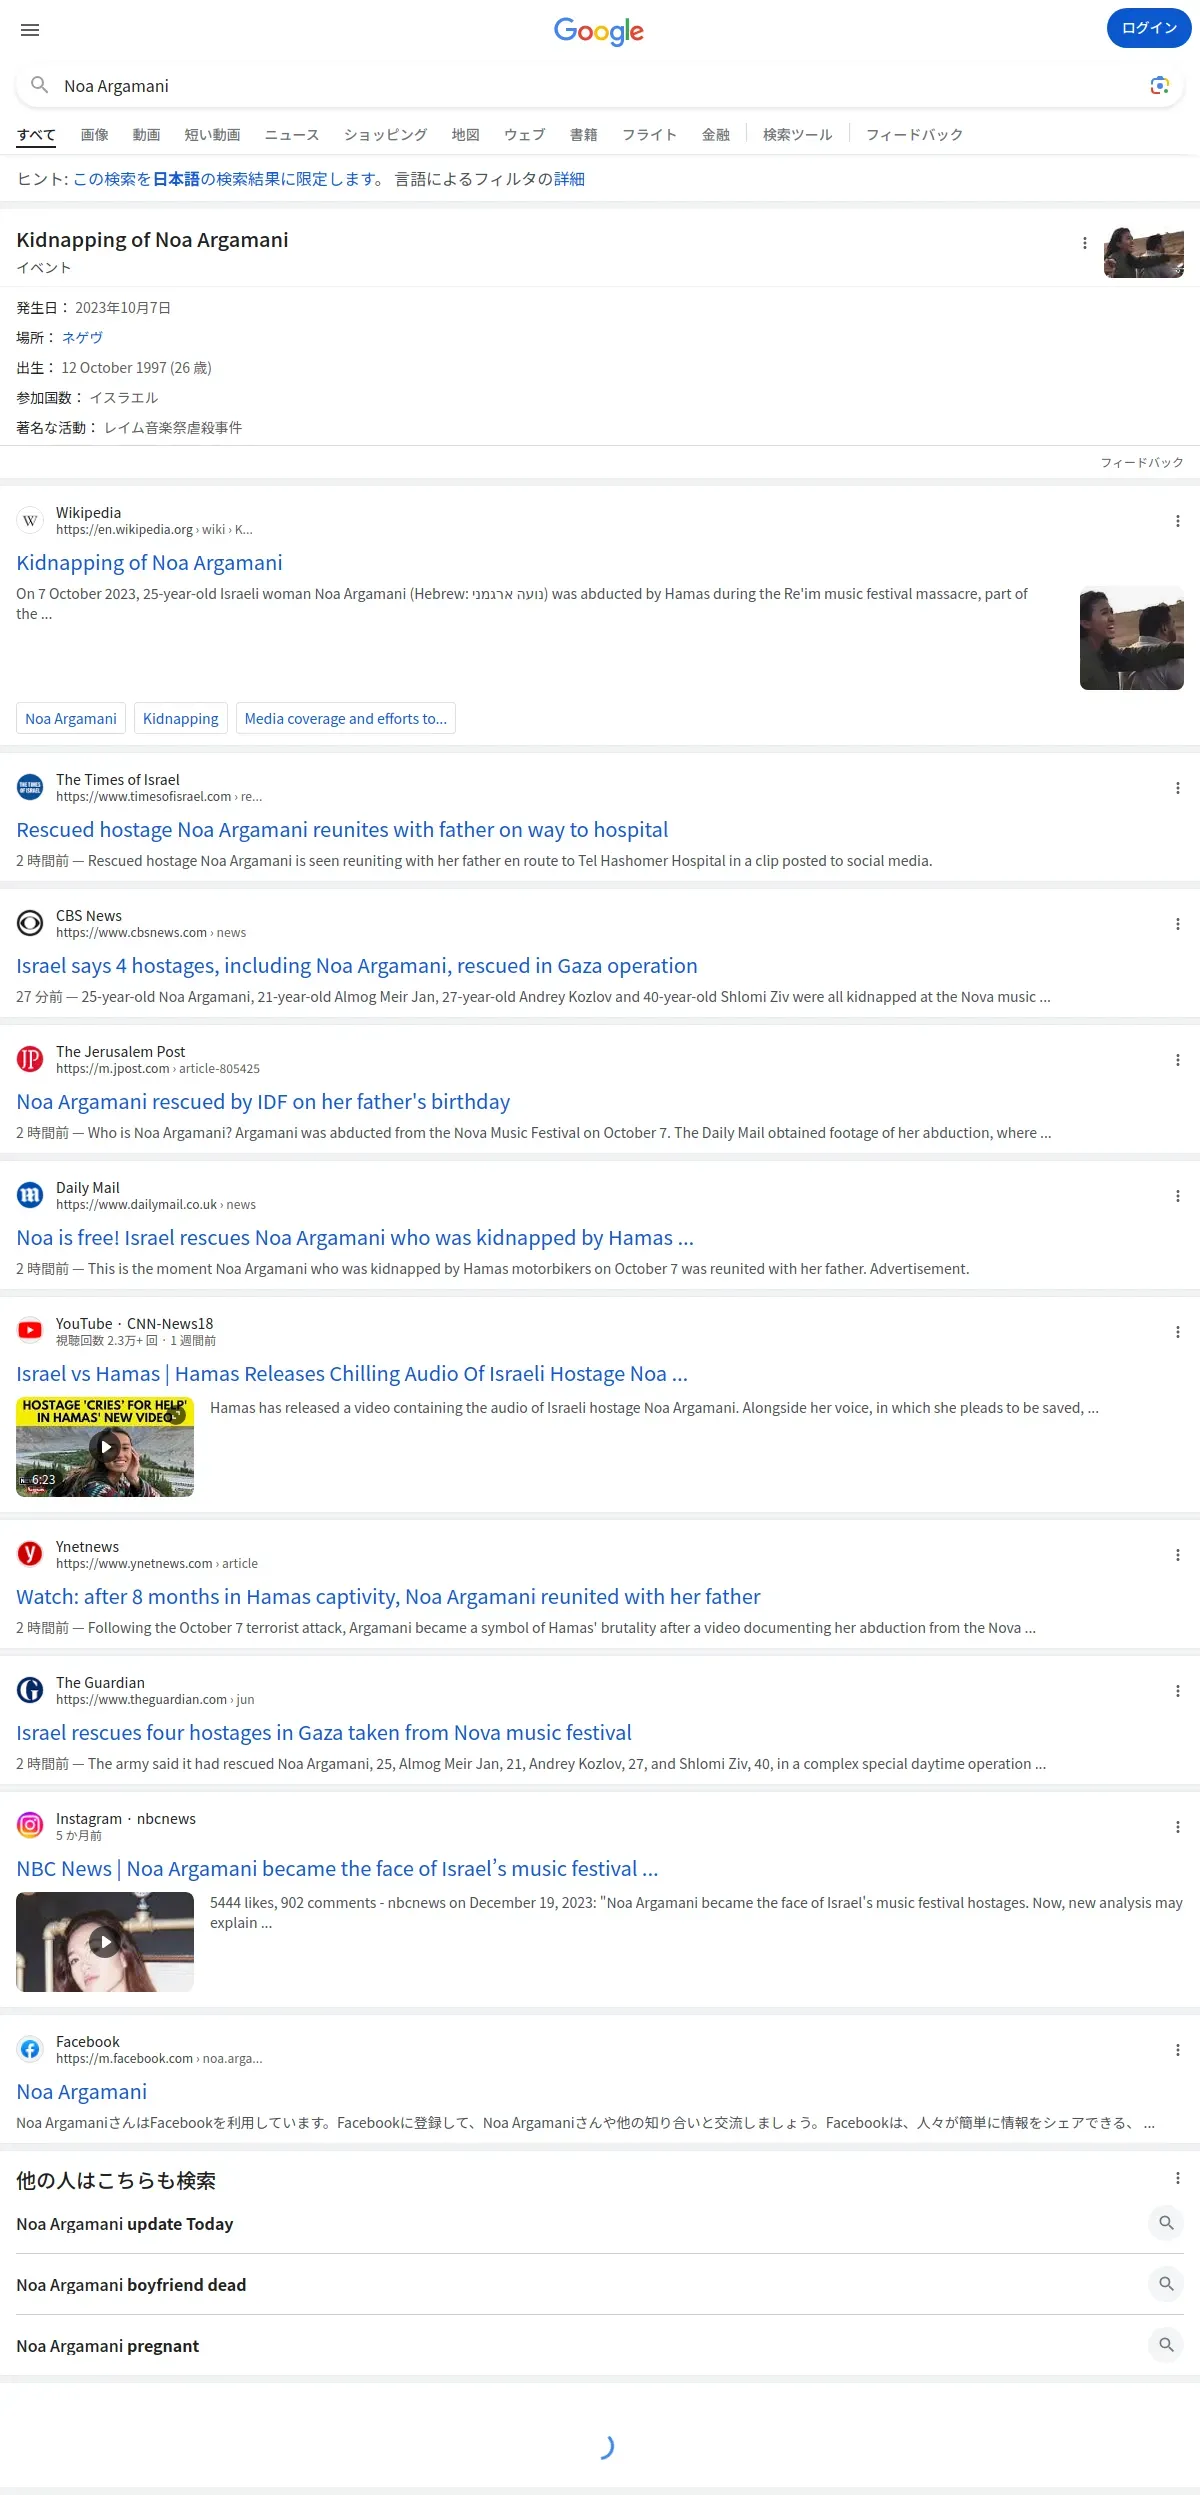Play the NBC News Instagram video thumbnail
Viewport: 1200px width, 2495px height.
pyautogui.click(x=105, y=1942)
